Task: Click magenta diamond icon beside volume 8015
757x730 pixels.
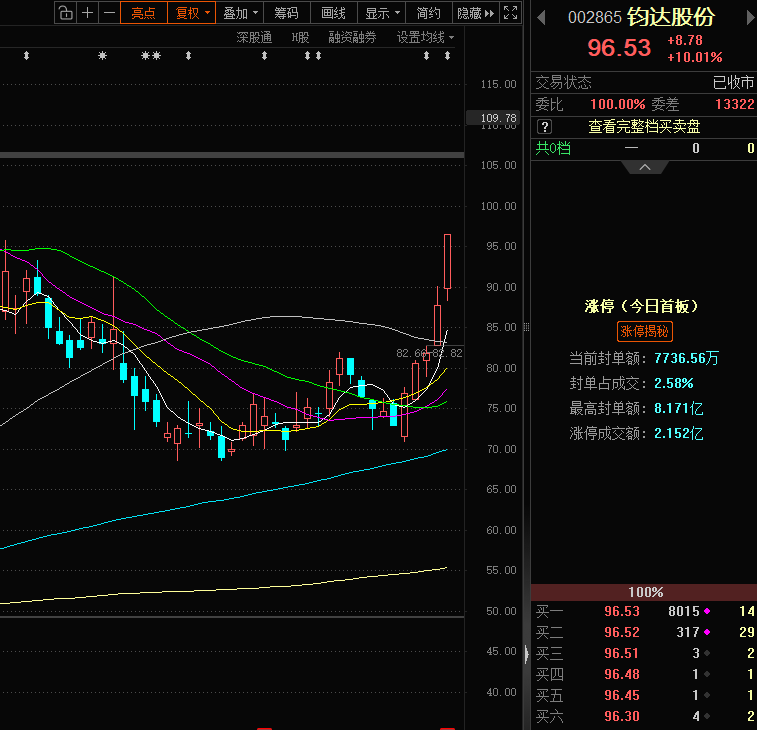Action: click(x=707, y=611)
